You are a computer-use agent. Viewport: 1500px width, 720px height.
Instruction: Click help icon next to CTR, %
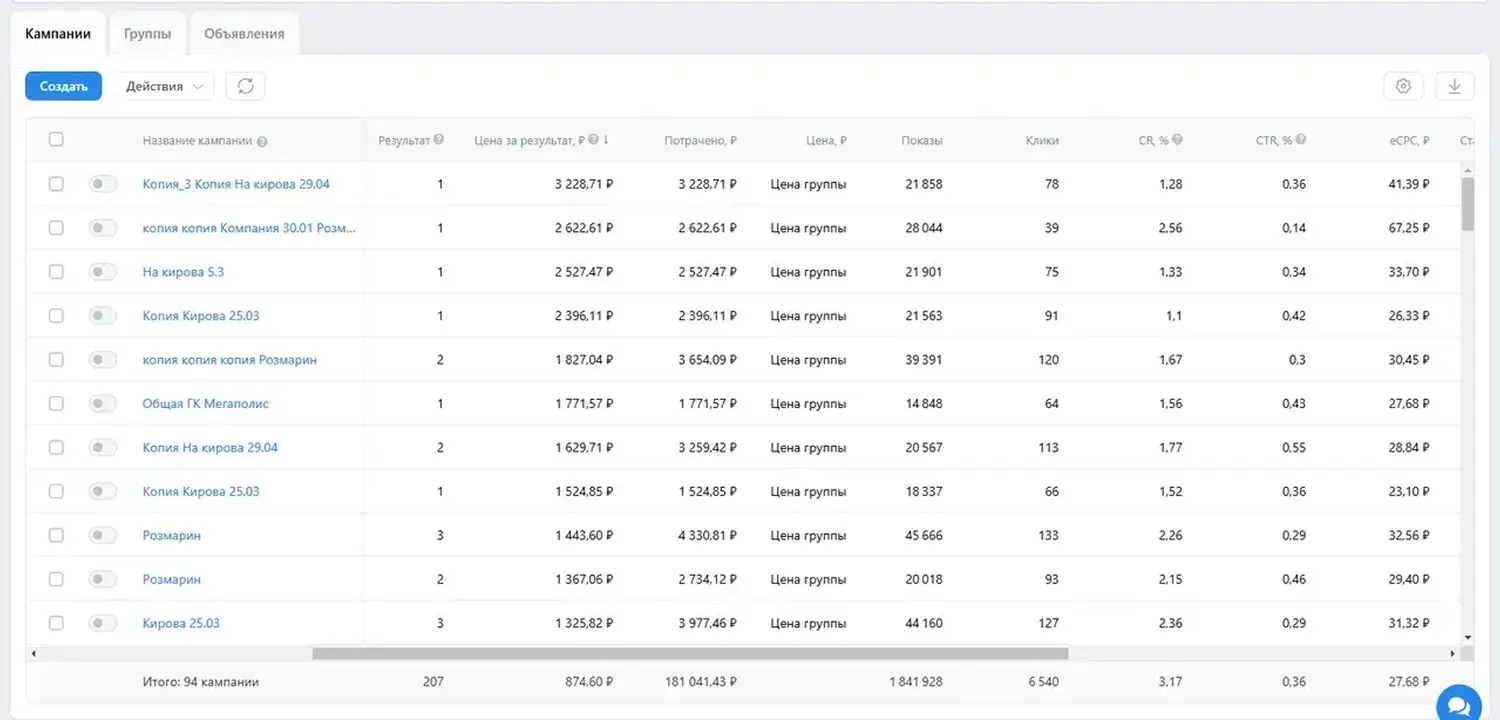tap(1301, 140)
